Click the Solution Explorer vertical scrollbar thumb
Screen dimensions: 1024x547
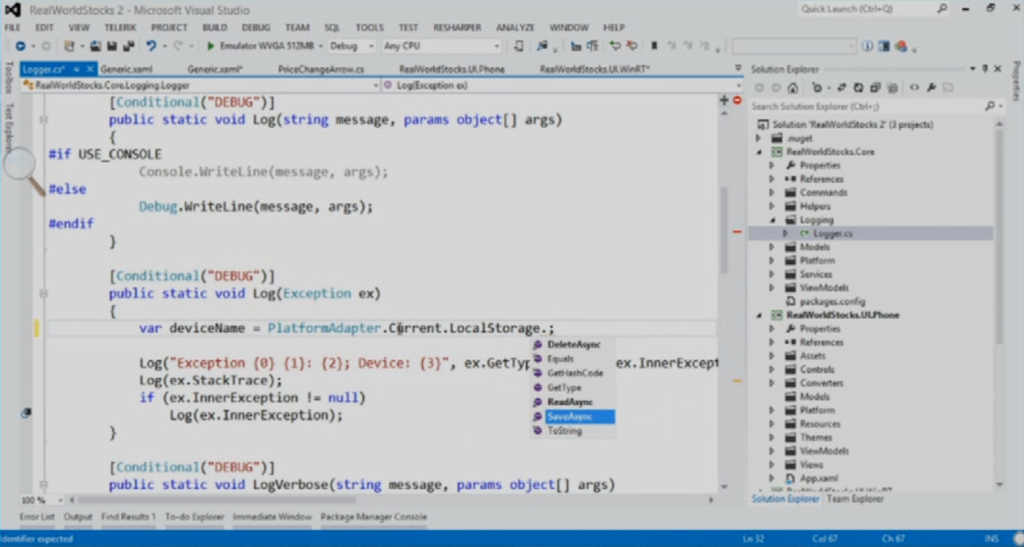coord(999,235)
